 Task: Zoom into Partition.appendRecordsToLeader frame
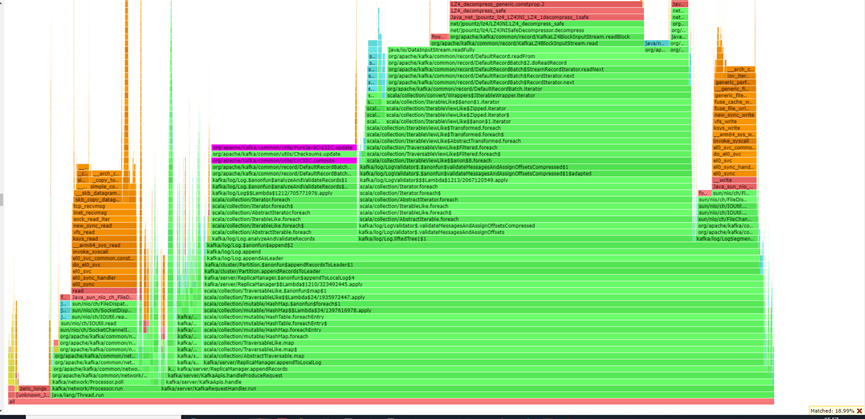(484, 271)
